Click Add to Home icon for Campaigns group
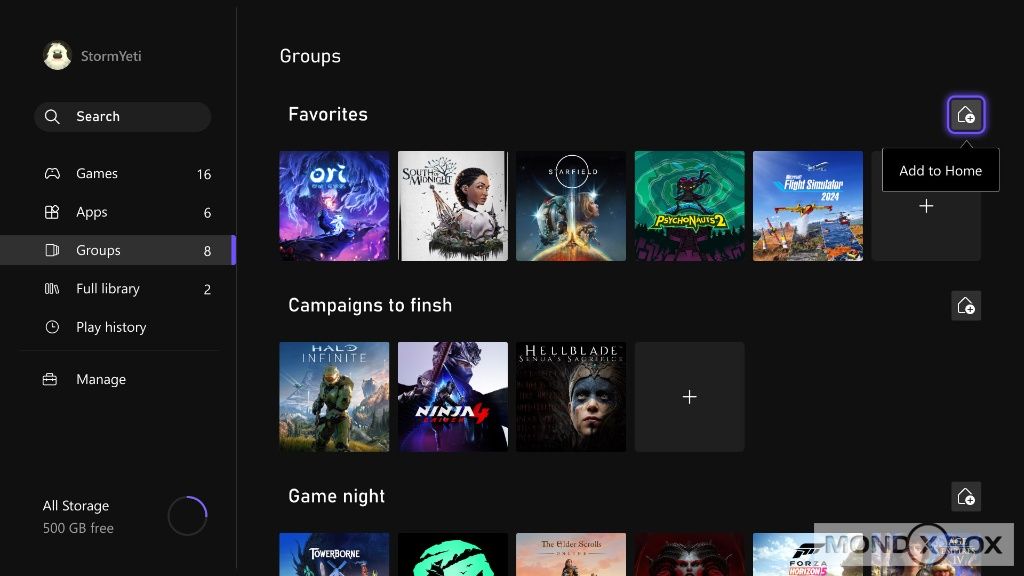The width and height of the screenshot is (1024, 576). coord(966,306)
